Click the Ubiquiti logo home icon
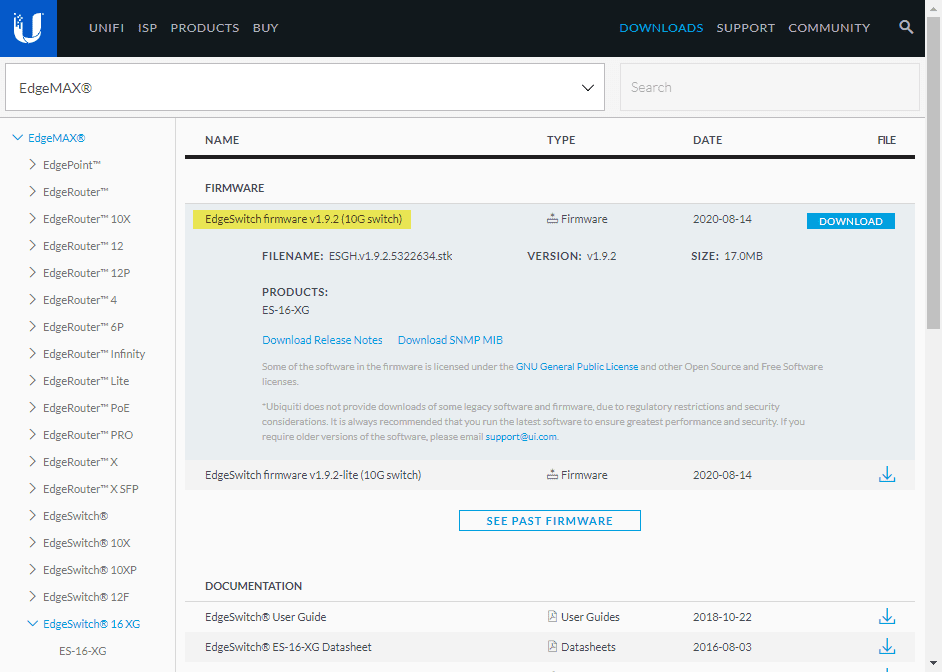 click(28, 28)
